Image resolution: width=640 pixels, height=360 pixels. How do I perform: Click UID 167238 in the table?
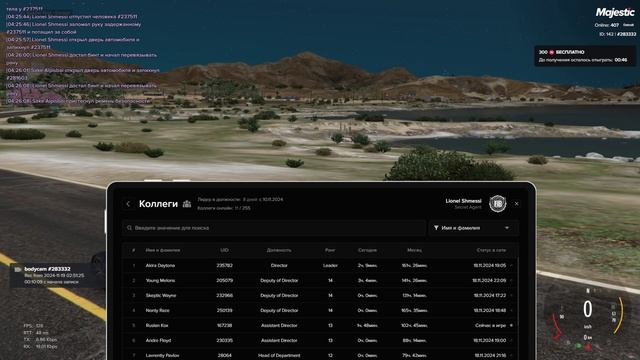[x=224, y=326]
